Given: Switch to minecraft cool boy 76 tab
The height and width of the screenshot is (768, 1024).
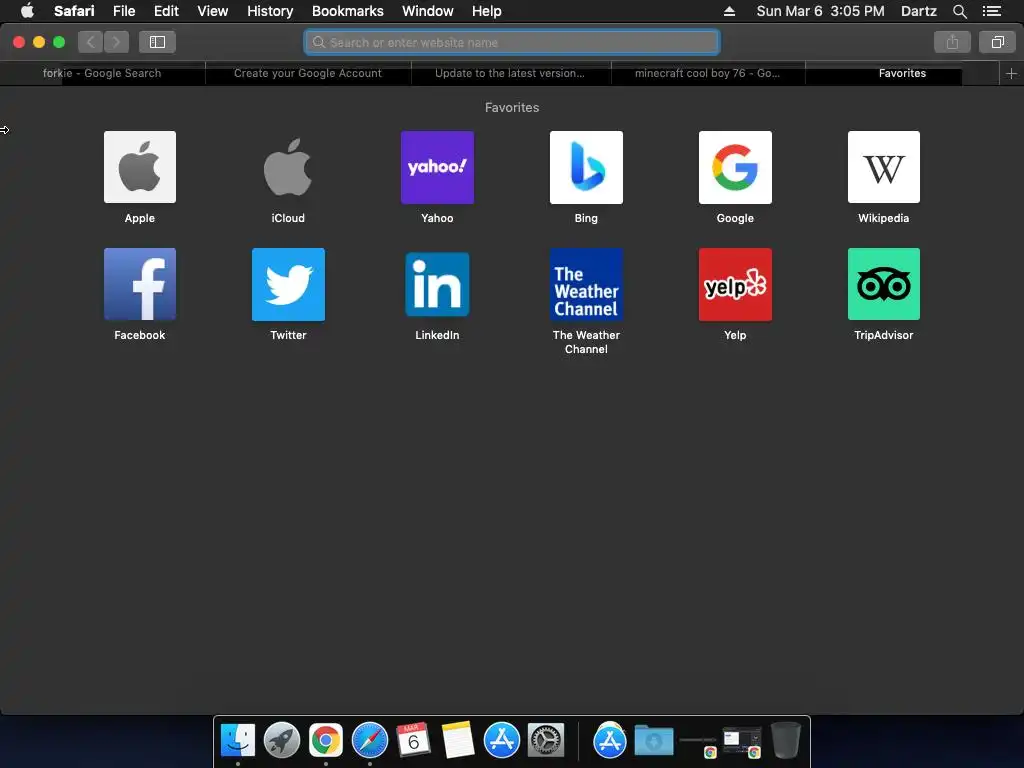Looking at the screenshot, I should (x=707, y=73).
